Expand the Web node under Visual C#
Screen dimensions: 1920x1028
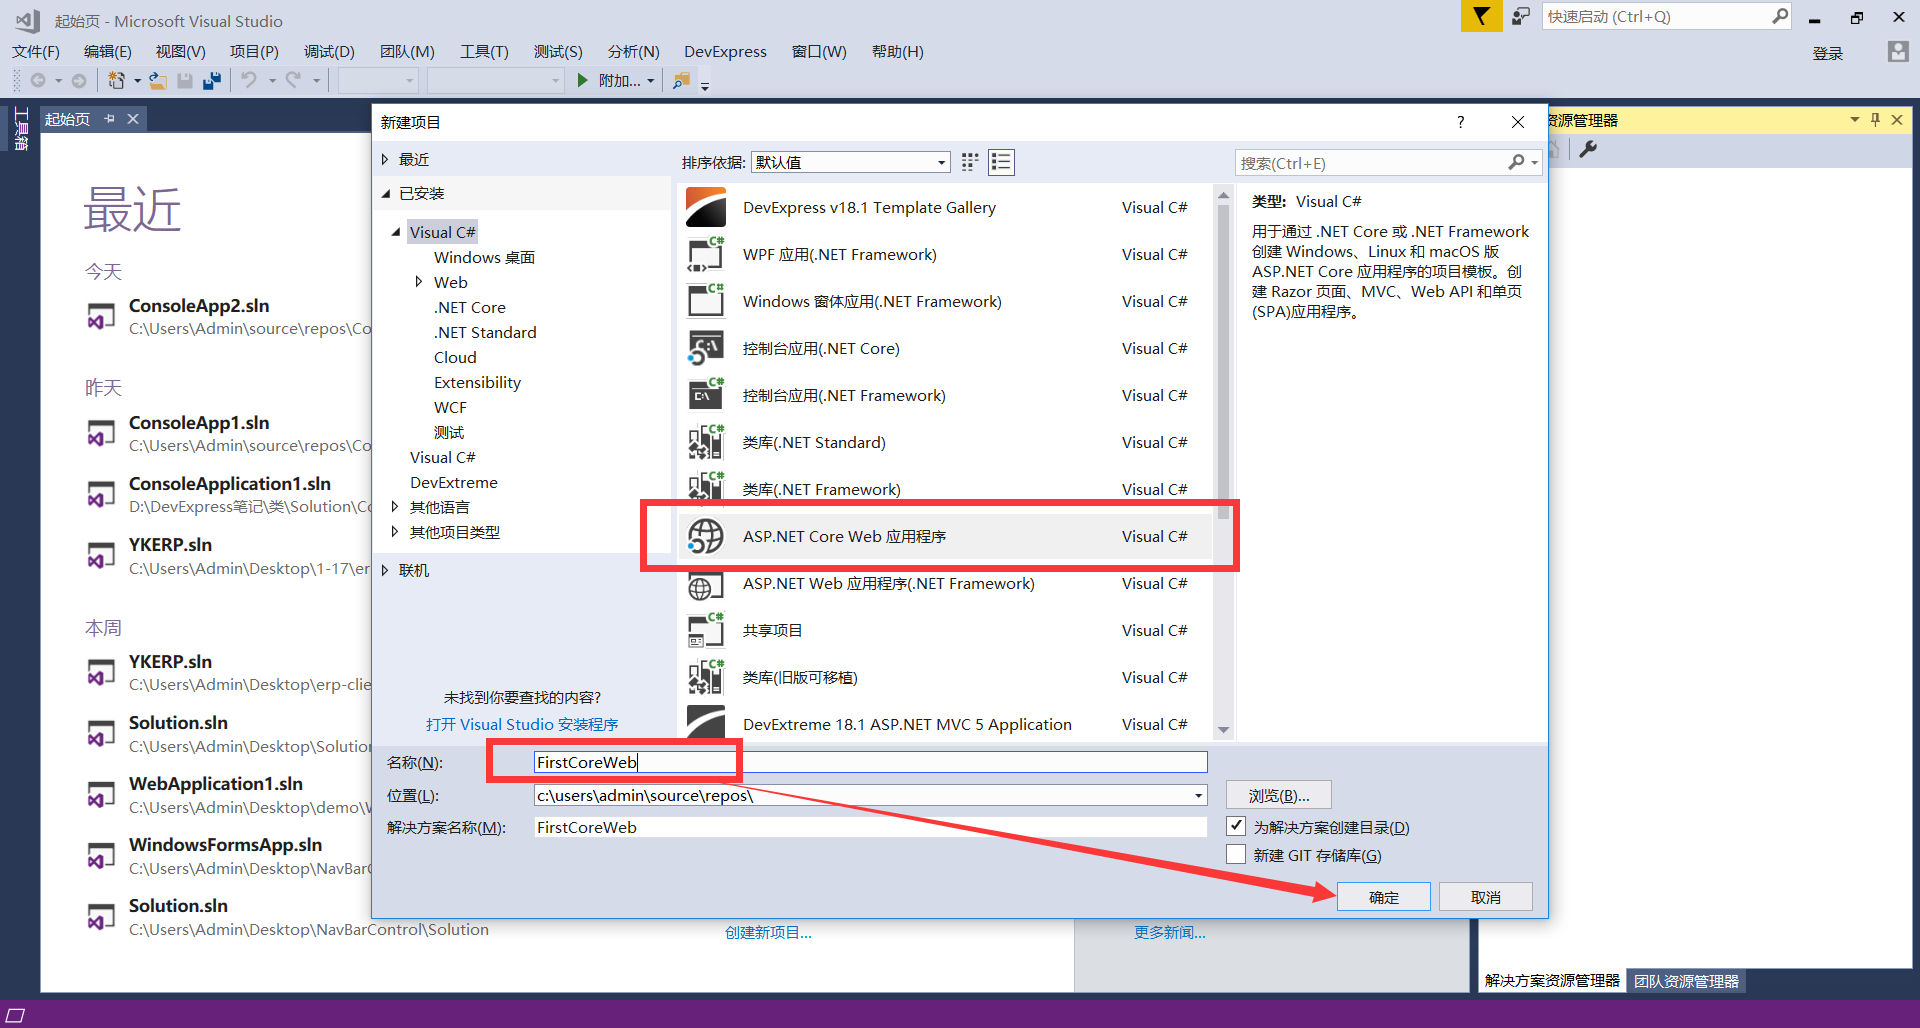point(418,282)
